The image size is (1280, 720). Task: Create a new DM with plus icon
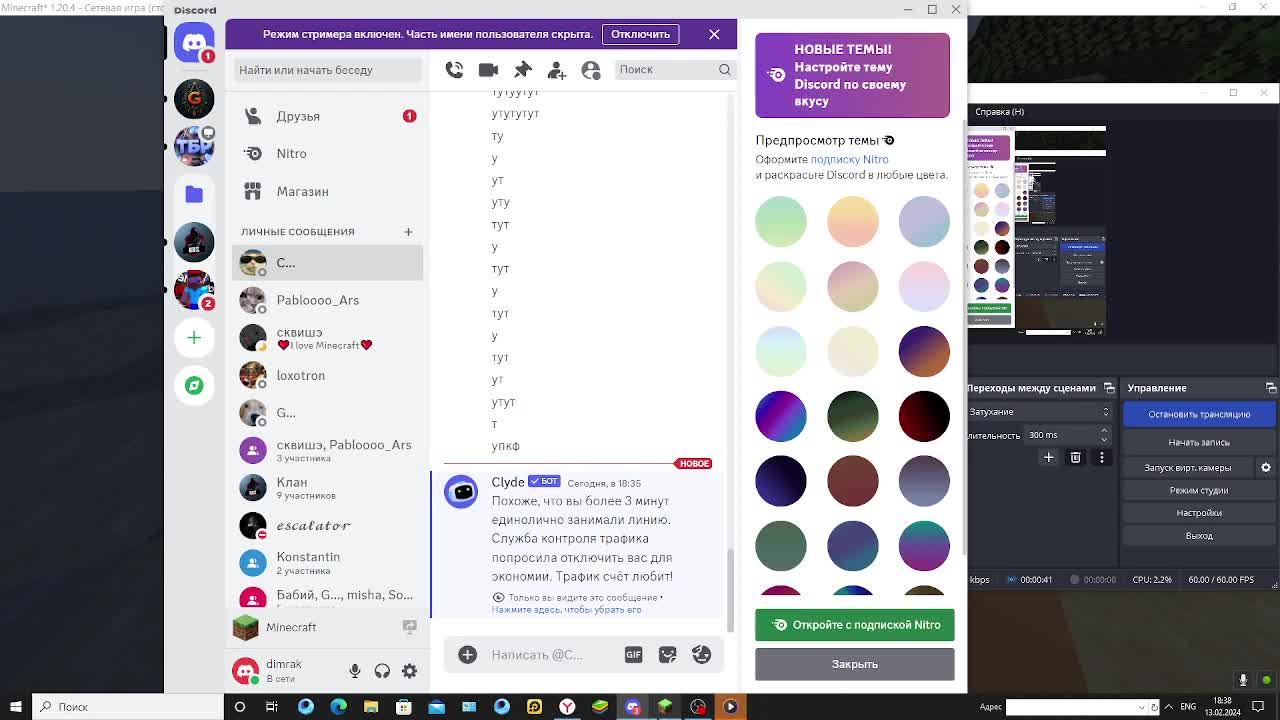(408, 232)
